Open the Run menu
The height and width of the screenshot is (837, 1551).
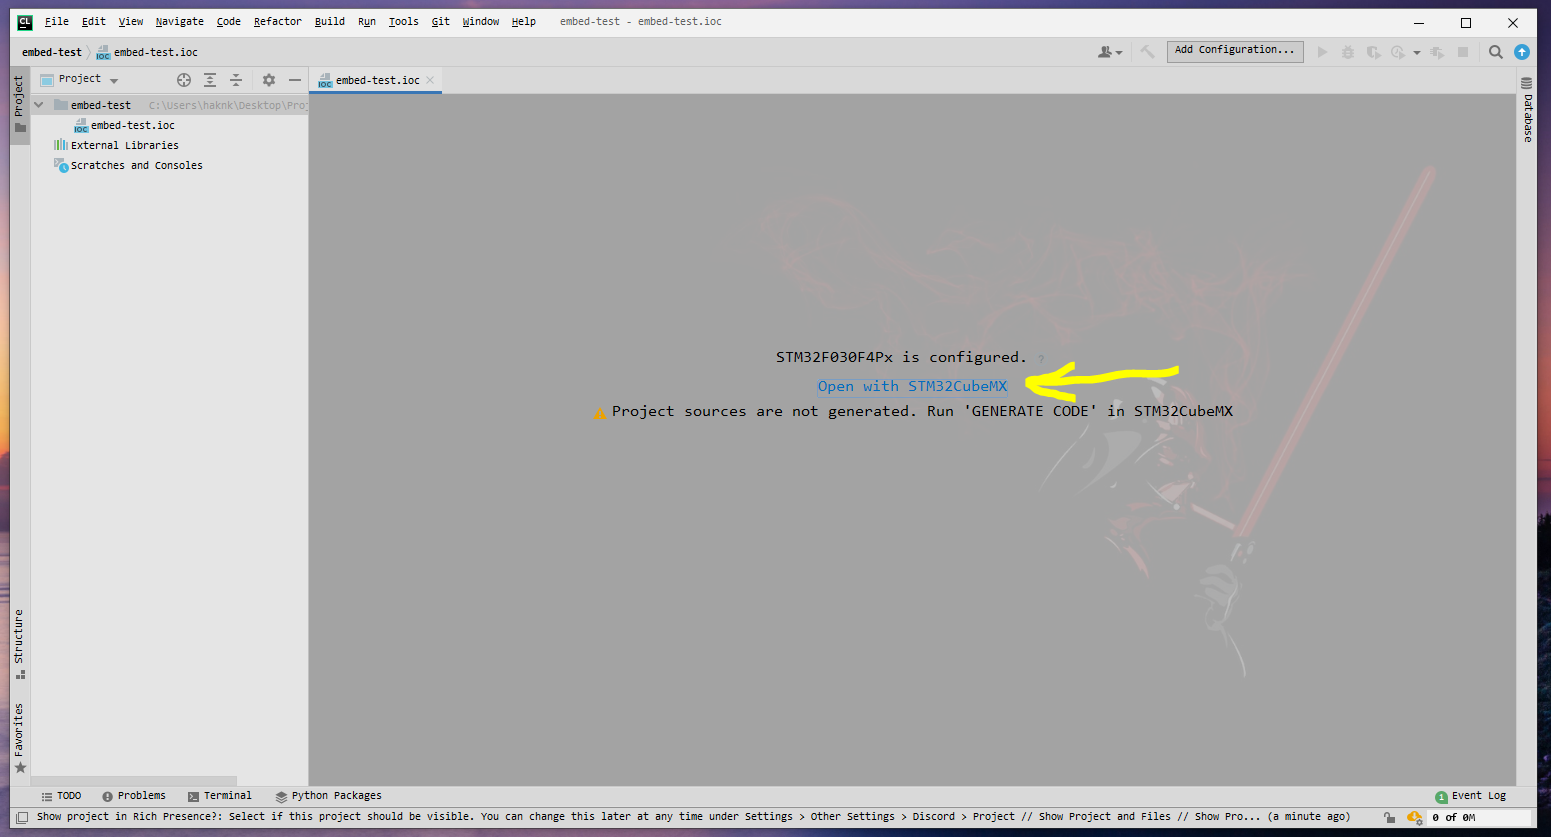367,21
